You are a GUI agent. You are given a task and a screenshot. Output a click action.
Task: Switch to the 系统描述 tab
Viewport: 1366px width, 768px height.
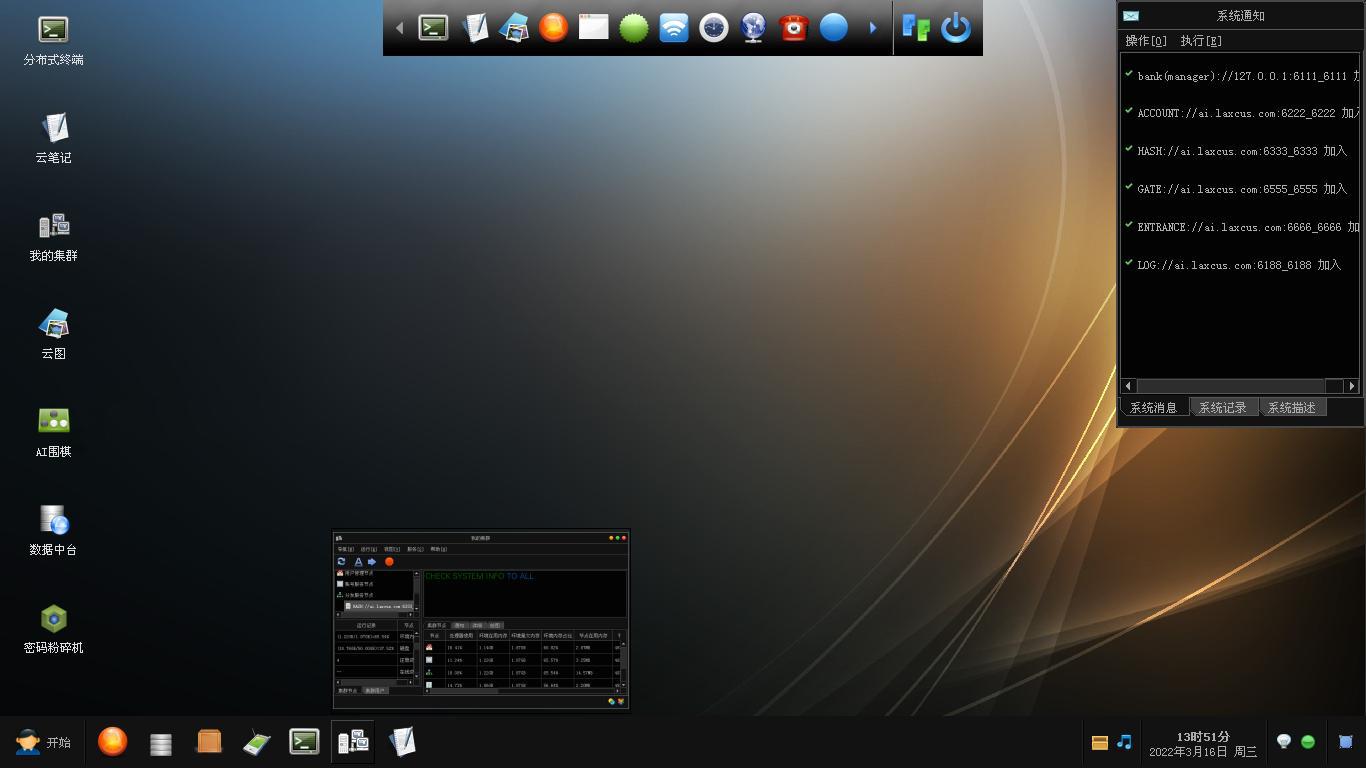(1292, 407)
